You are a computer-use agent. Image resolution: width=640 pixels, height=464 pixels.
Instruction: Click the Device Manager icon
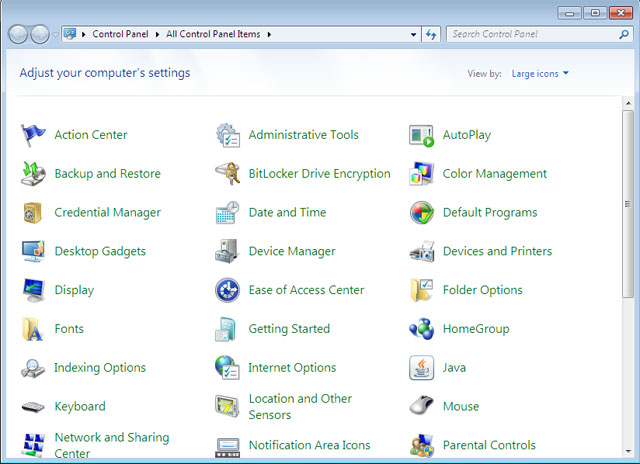pyautogui.click(x=227, y=252)
